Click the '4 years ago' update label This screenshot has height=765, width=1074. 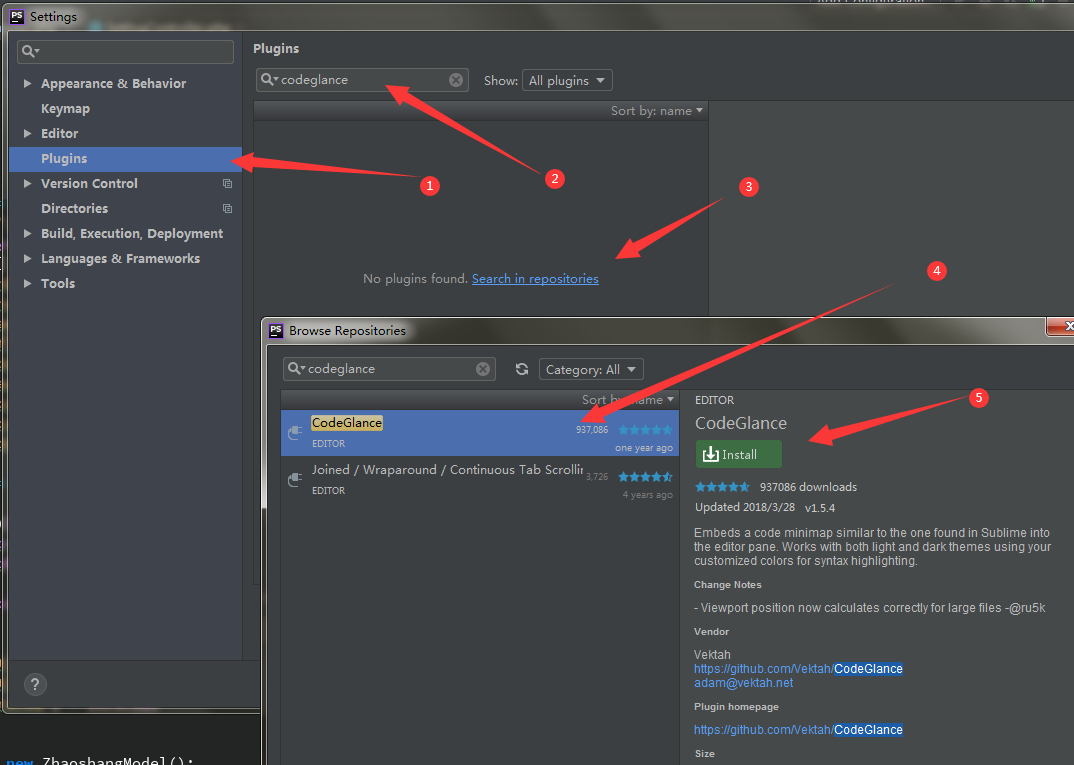coord(647,494)
